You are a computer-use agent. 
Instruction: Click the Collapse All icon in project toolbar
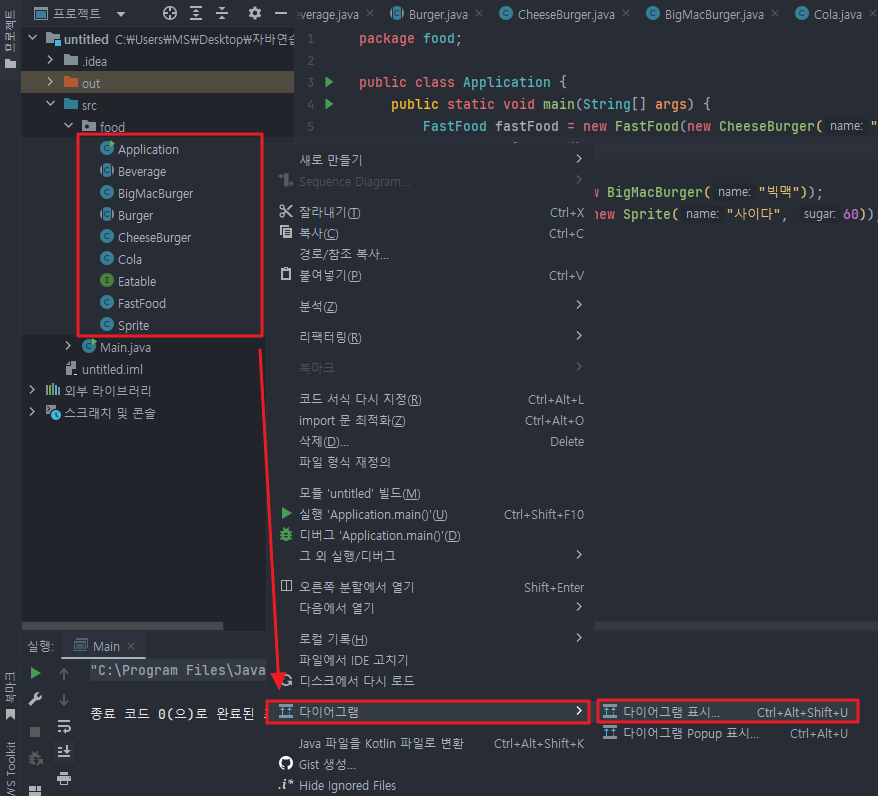[222, 13]
